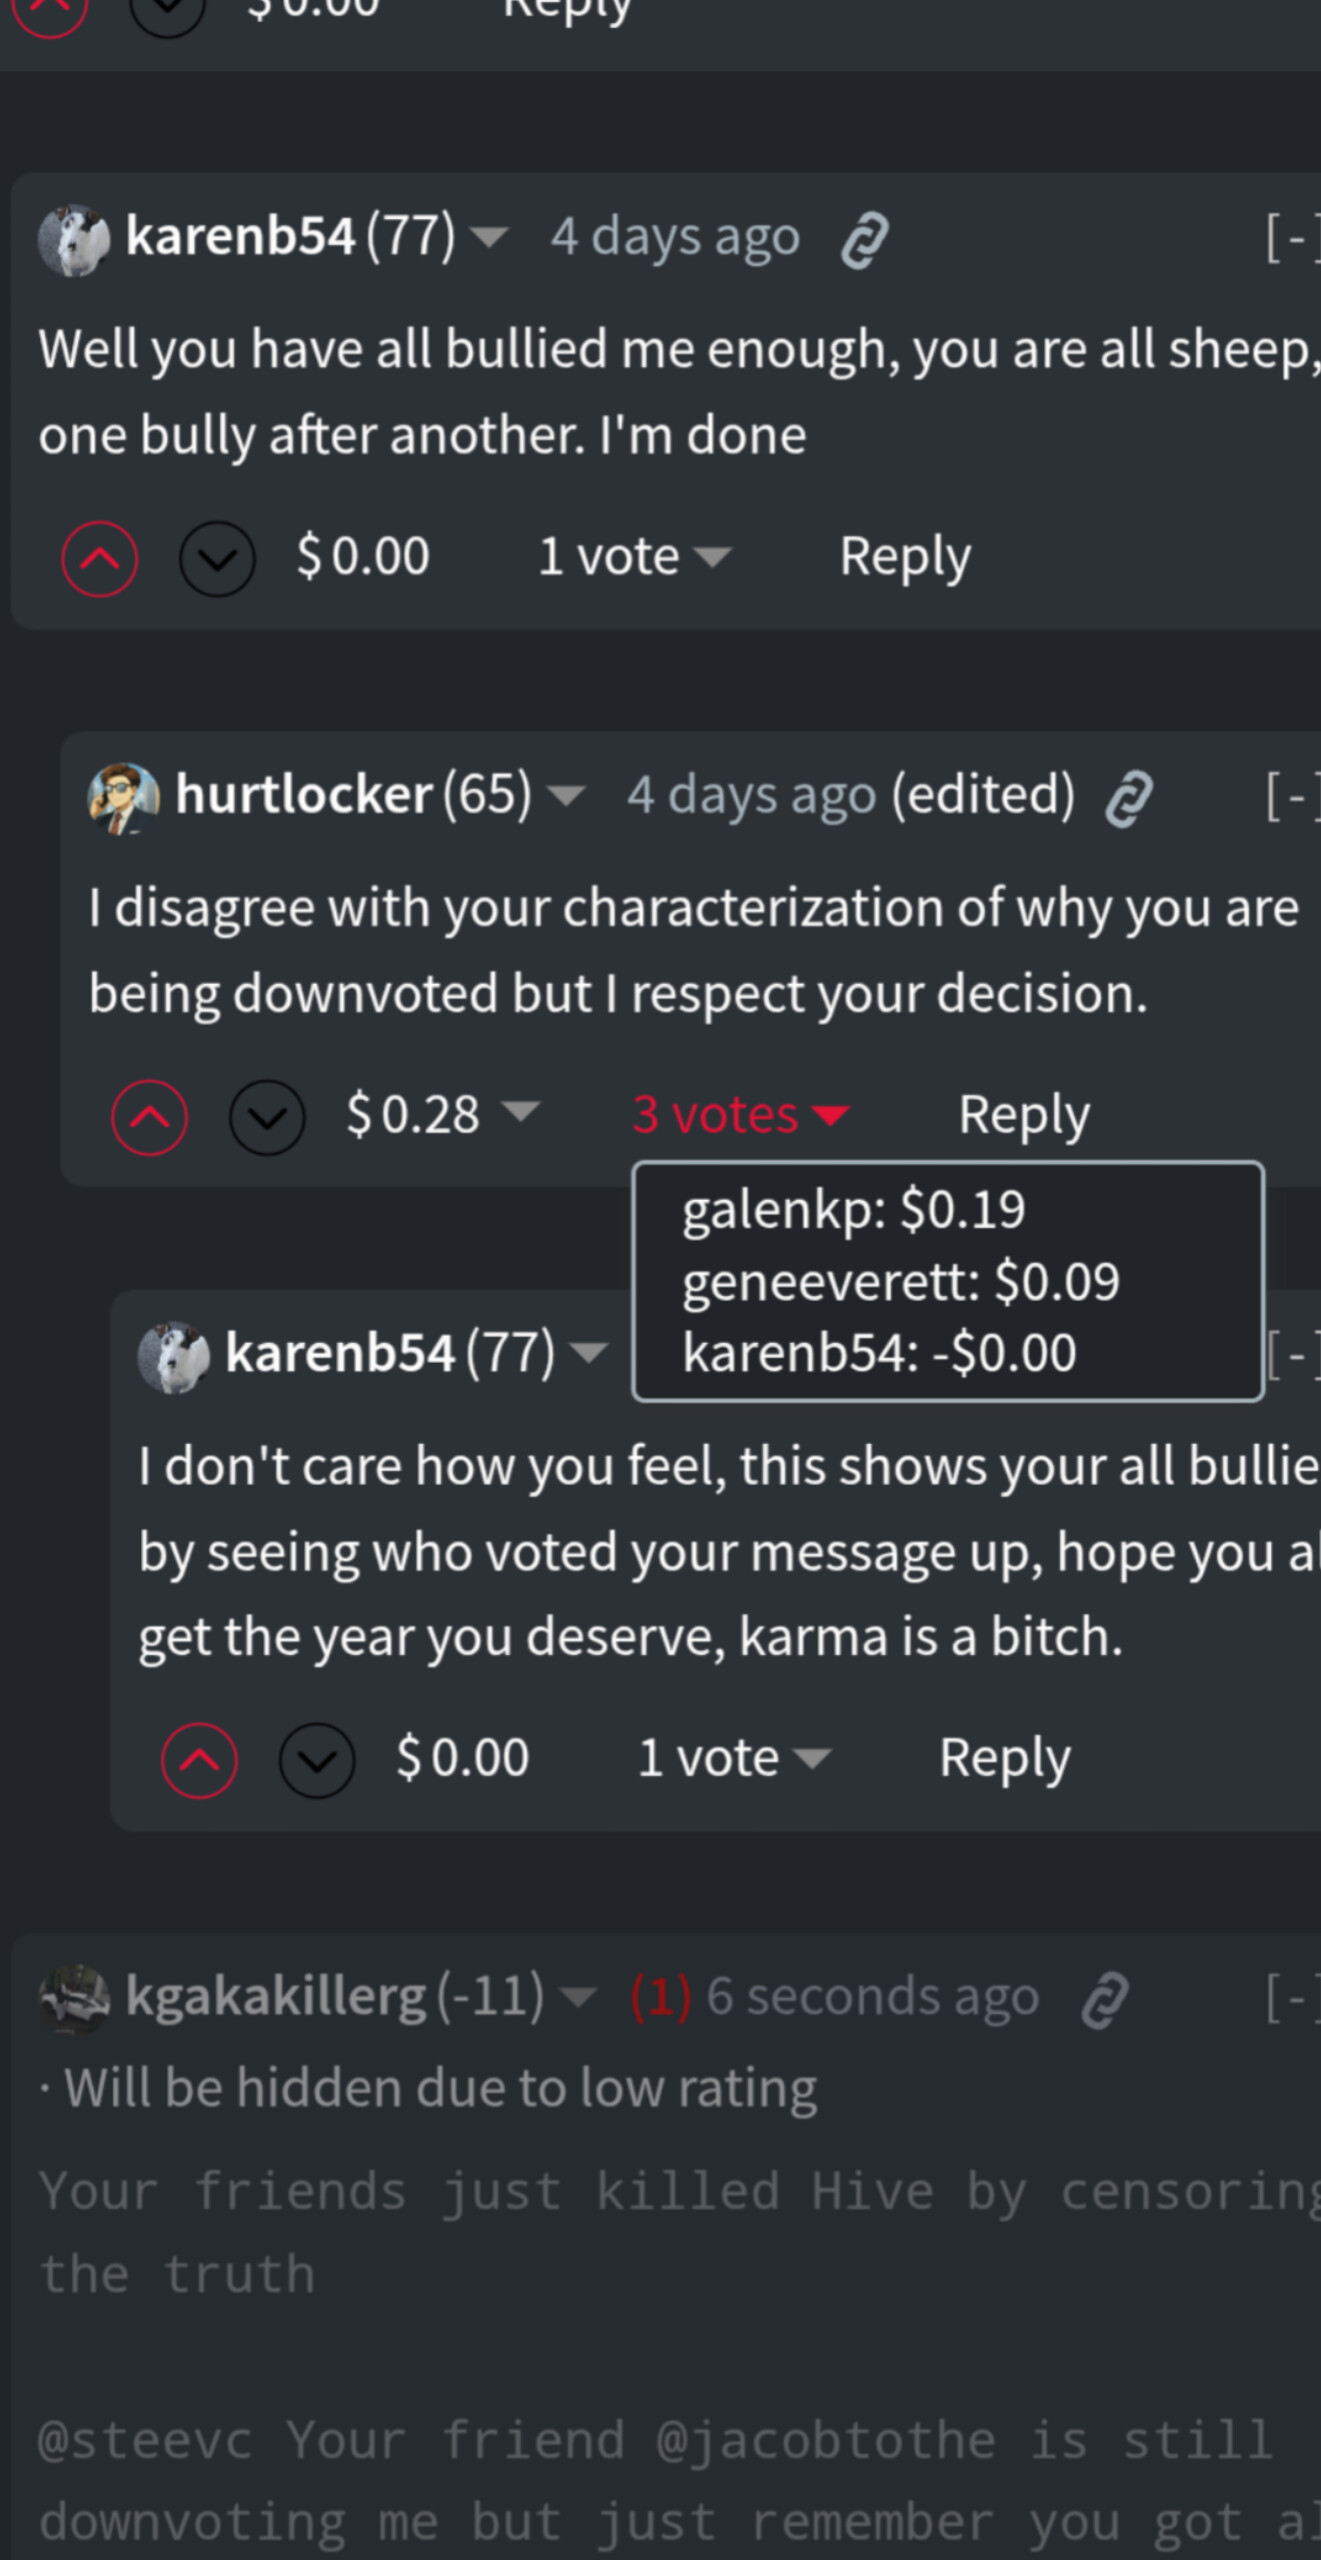Downvote karenb54's "karma" reply
Screen dimensions: 1321x2560
pos(317,1760)
